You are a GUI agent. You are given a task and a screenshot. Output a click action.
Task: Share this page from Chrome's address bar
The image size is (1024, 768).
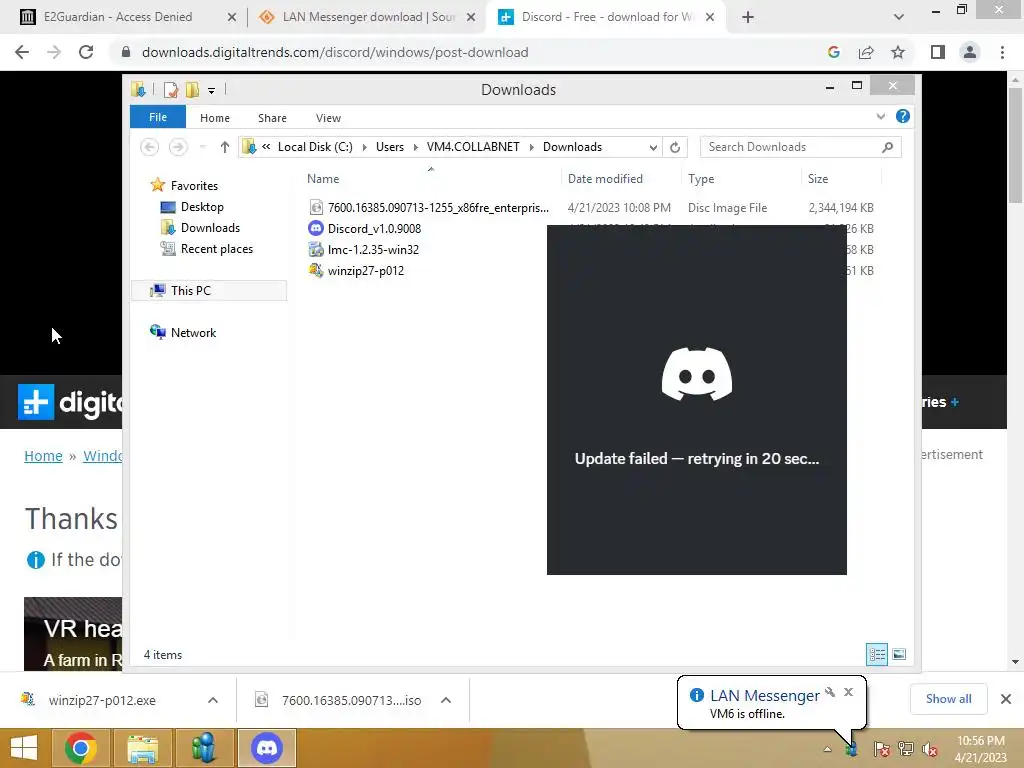pos(866,52)
